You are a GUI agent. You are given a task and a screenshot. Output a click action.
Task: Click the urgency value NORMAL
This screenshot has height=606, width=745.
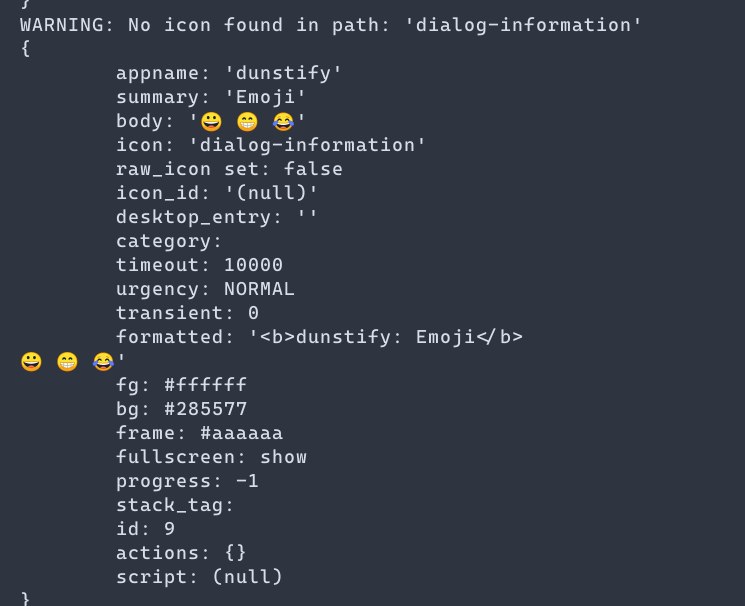(259, 289)
